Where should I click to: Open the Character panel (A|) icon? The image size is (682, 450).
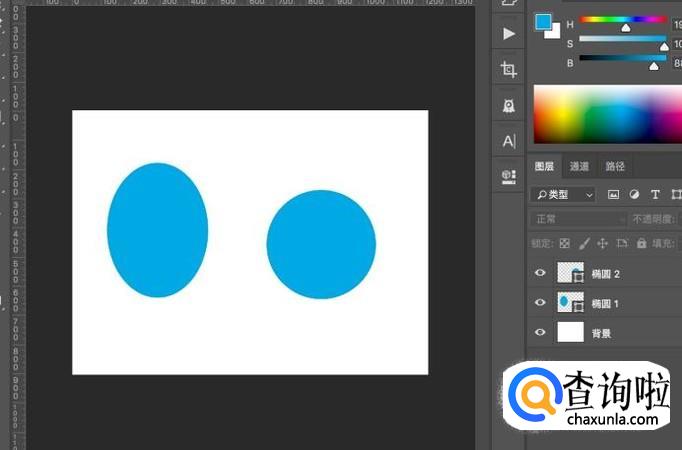(509, 141)
